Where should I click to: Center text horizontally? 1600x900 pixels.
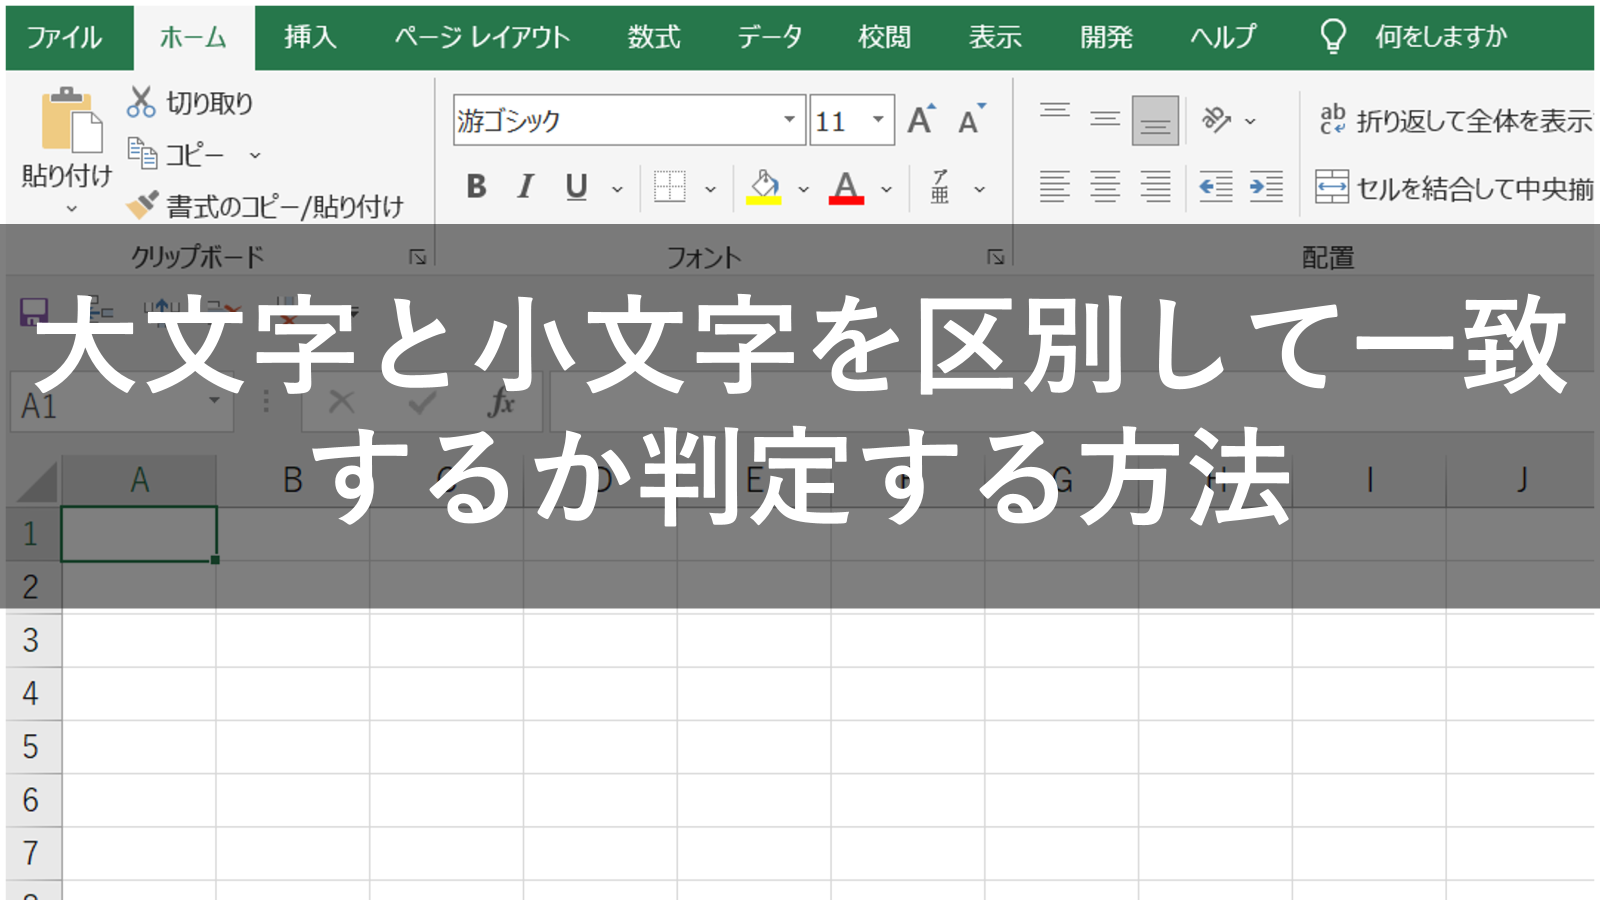tap(1105, 186)
